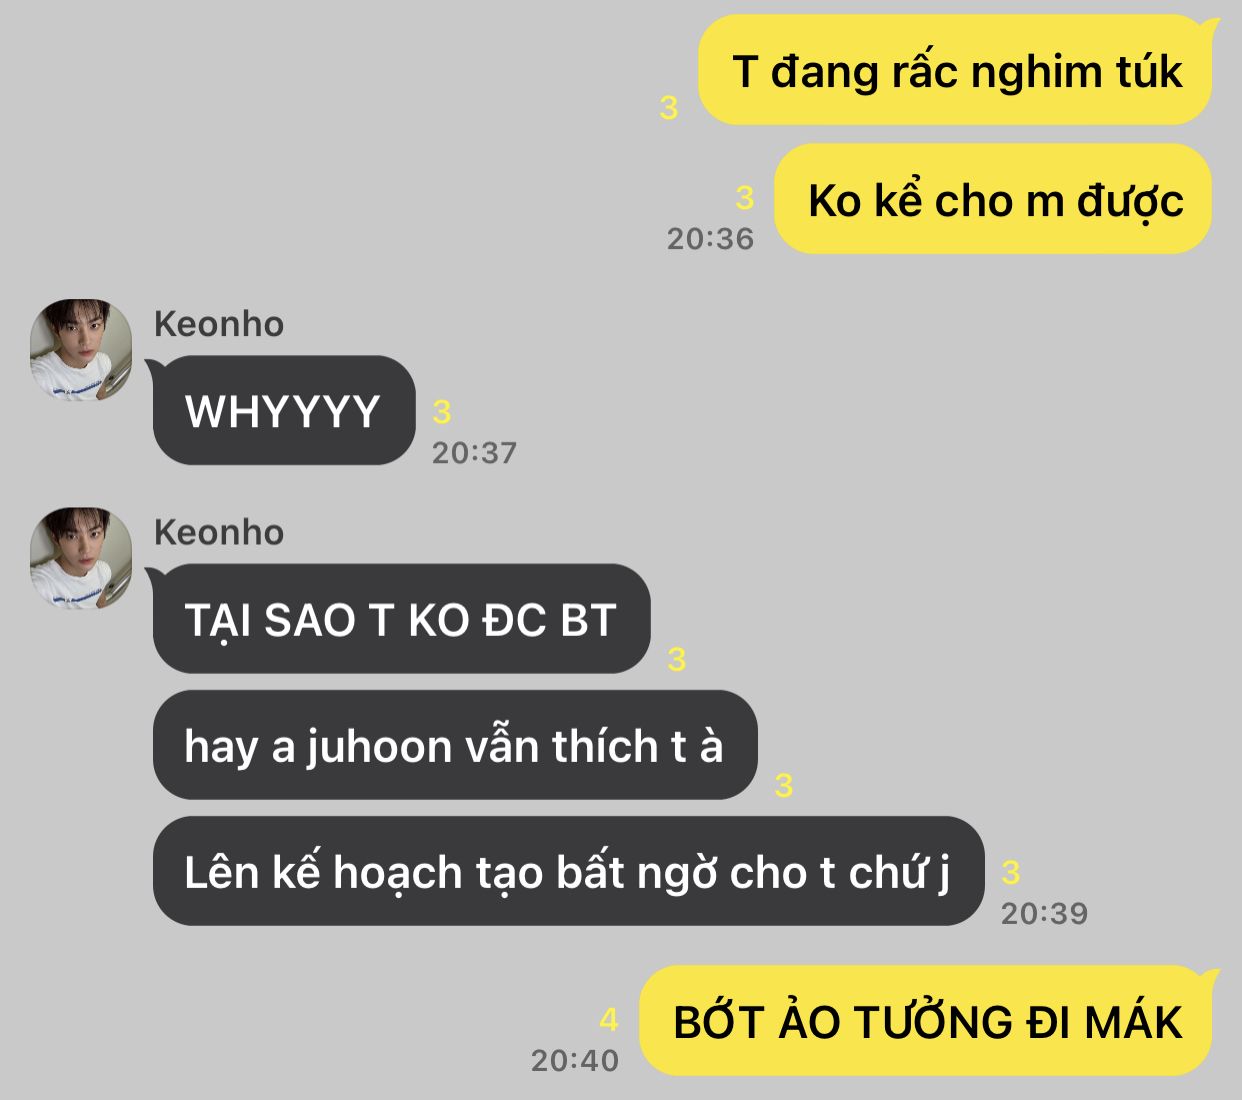Tap Keonho's avatar beside TẠI SAO message
The width and height of the screenshot is (1242, 1100).
pos(81,558)
